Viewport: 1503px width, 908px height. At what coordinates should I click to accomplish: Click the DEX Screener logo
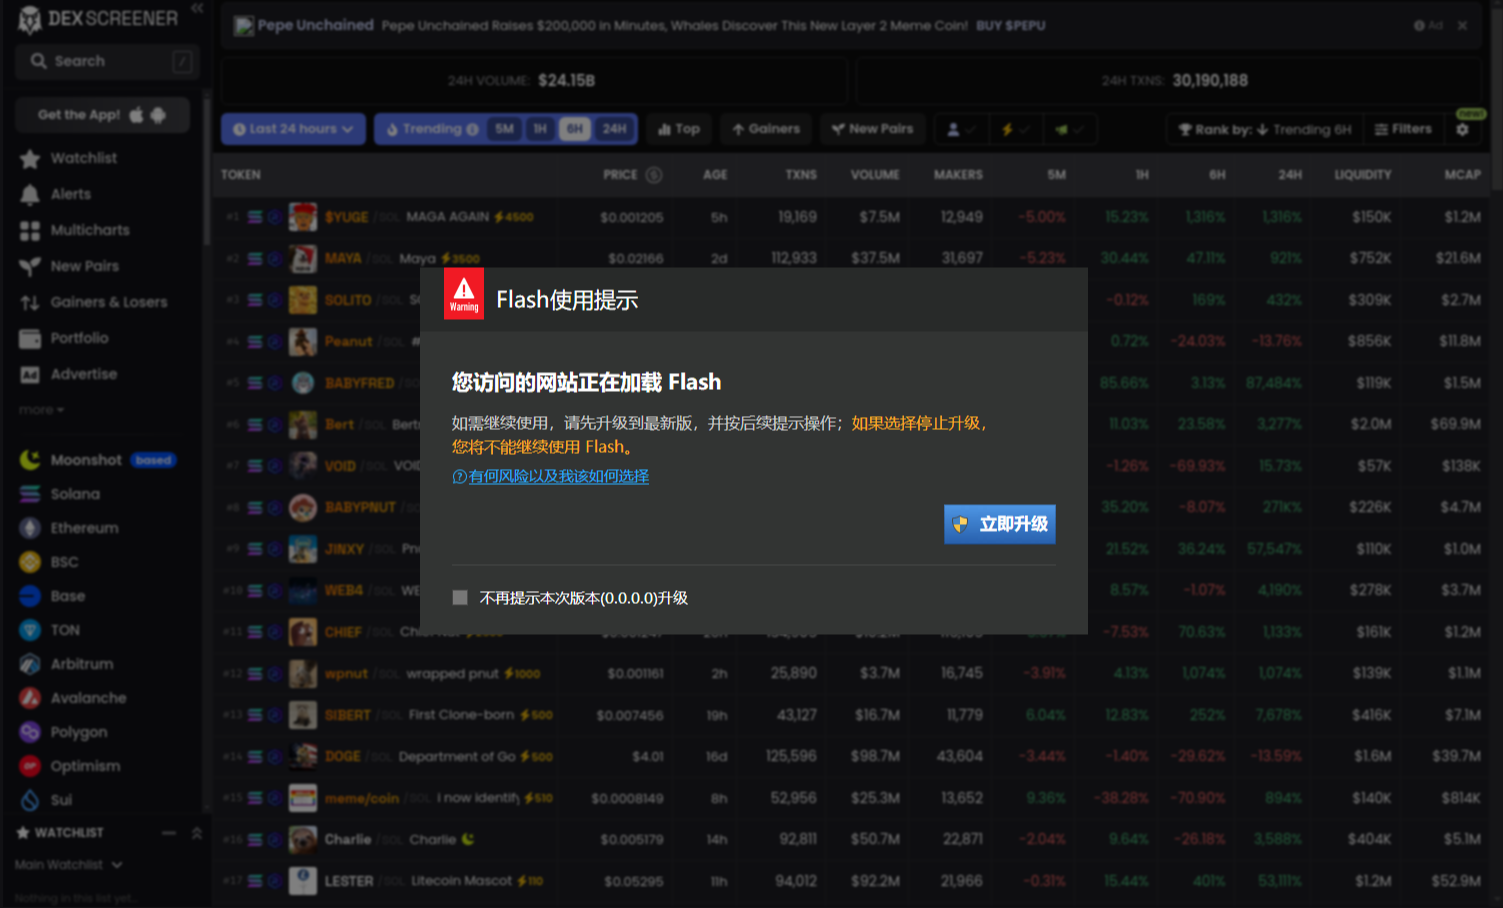[98, 18]
